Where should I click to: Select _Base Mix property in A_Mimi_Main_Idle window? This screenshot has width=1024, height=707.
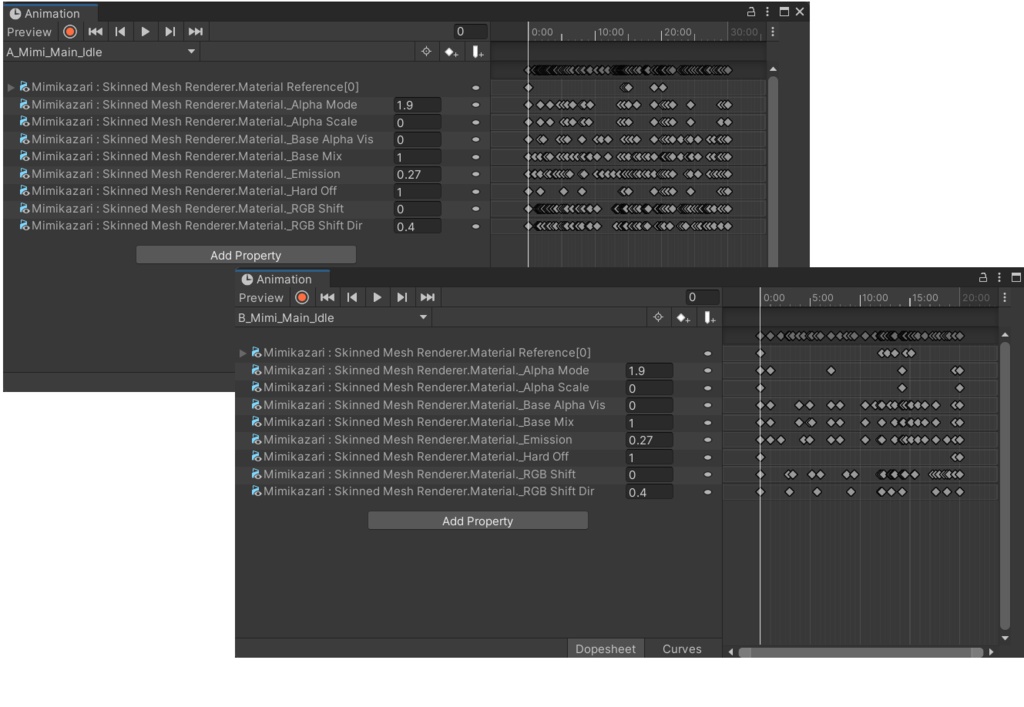(186, 156)
